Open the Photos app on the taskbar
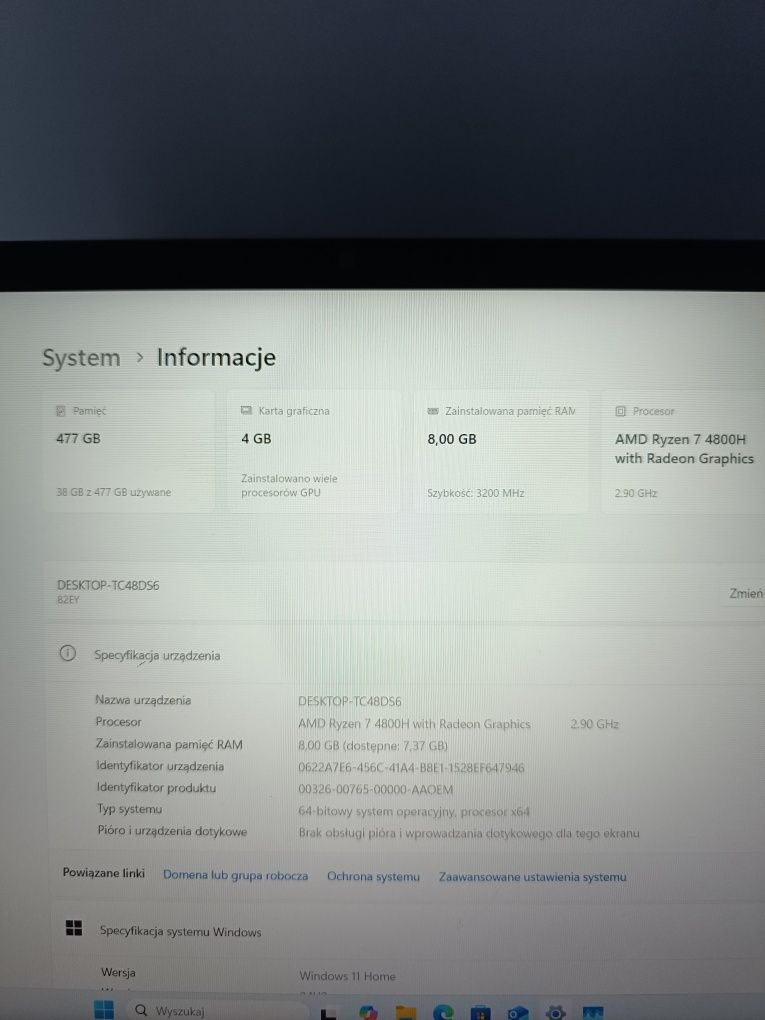This screenshot has height=1020, width=765. tap(593, 1013)
